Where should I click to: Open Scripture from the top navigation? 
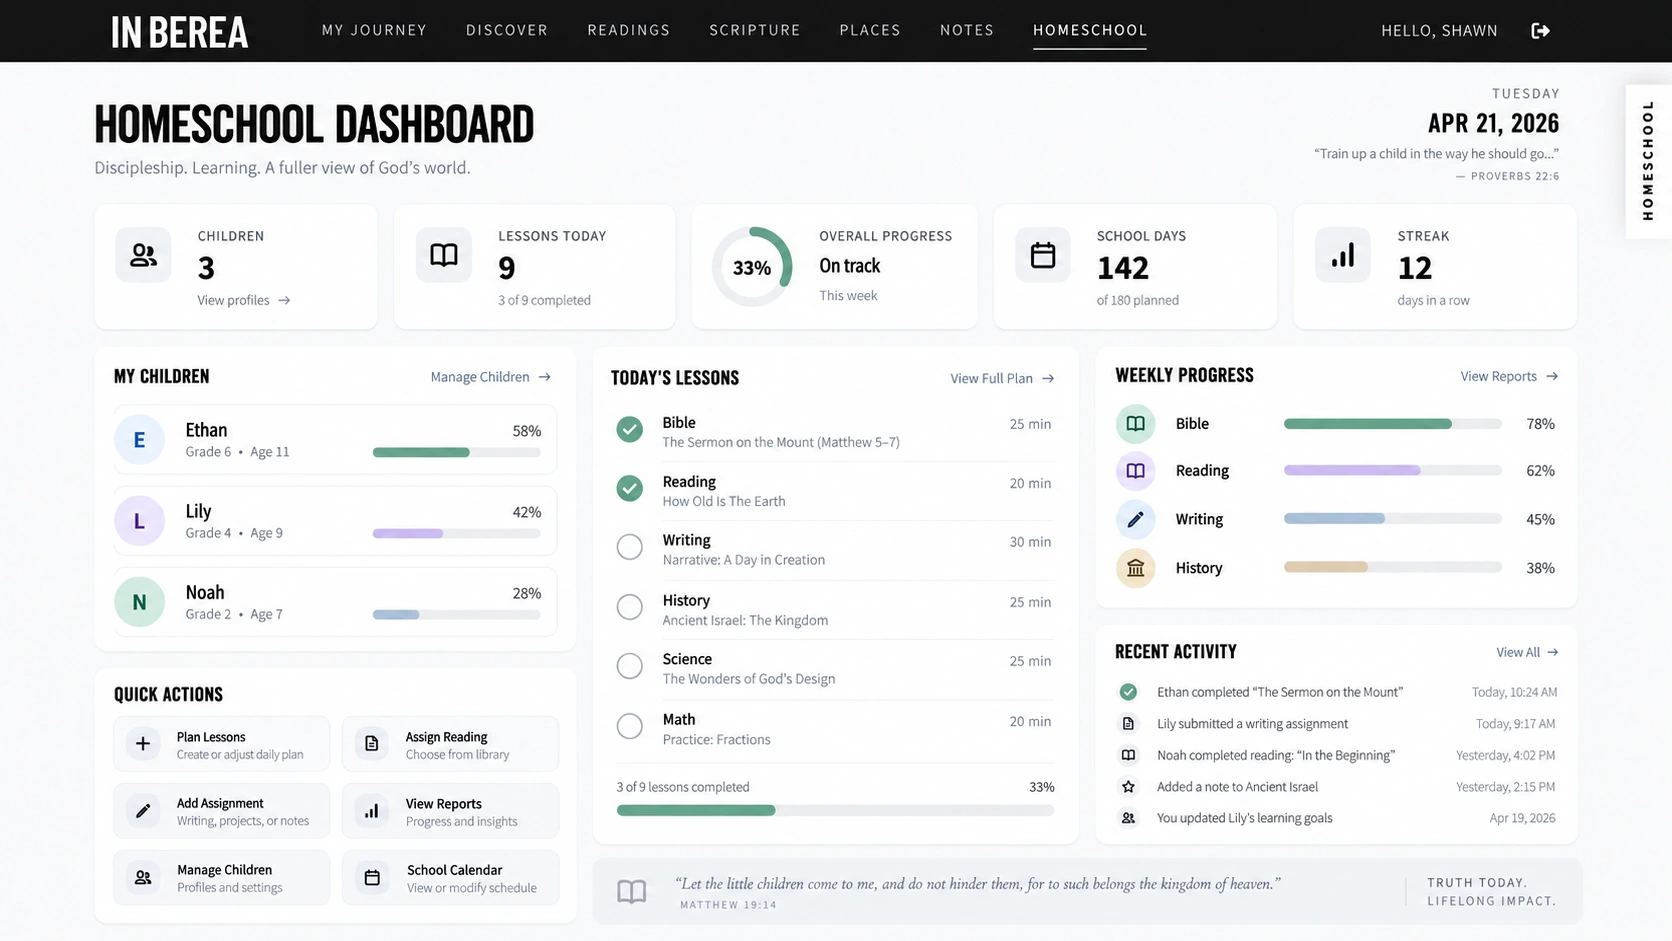click(x=755, y=30)
